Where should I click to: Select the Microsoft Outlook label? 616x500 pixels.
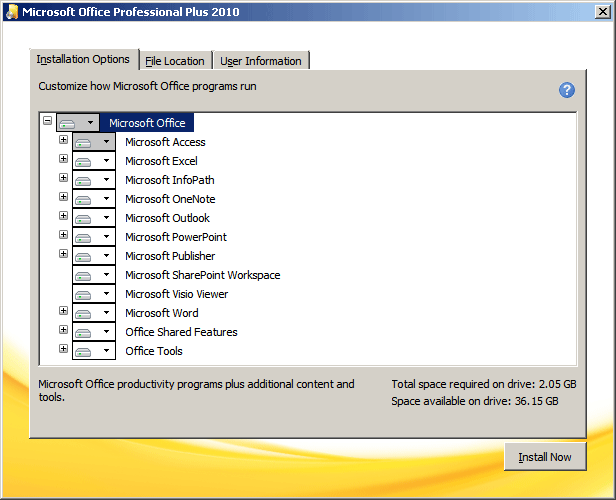[167, 218]
